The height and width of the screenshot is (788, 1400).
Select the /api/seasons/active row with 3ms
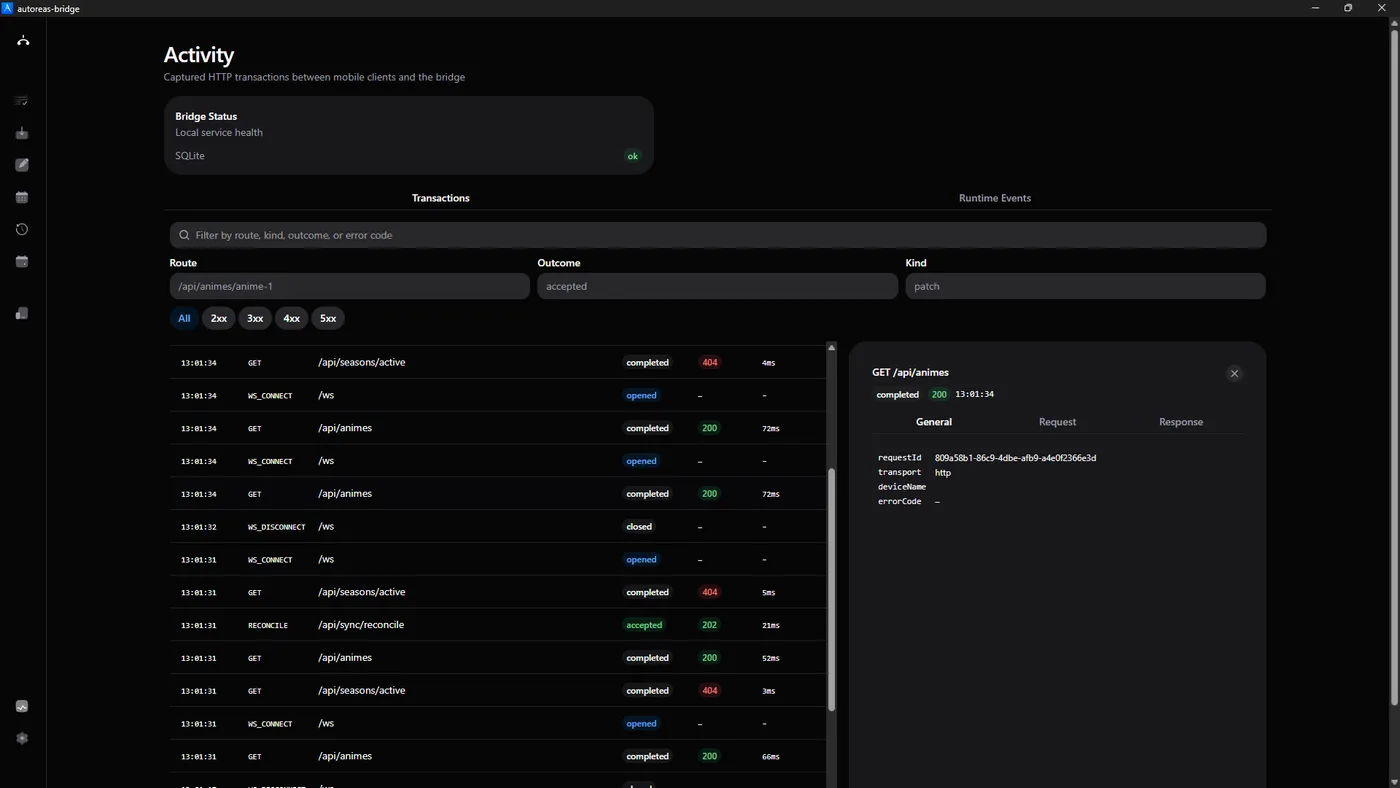pyautogui.click(x=497, y=690)
